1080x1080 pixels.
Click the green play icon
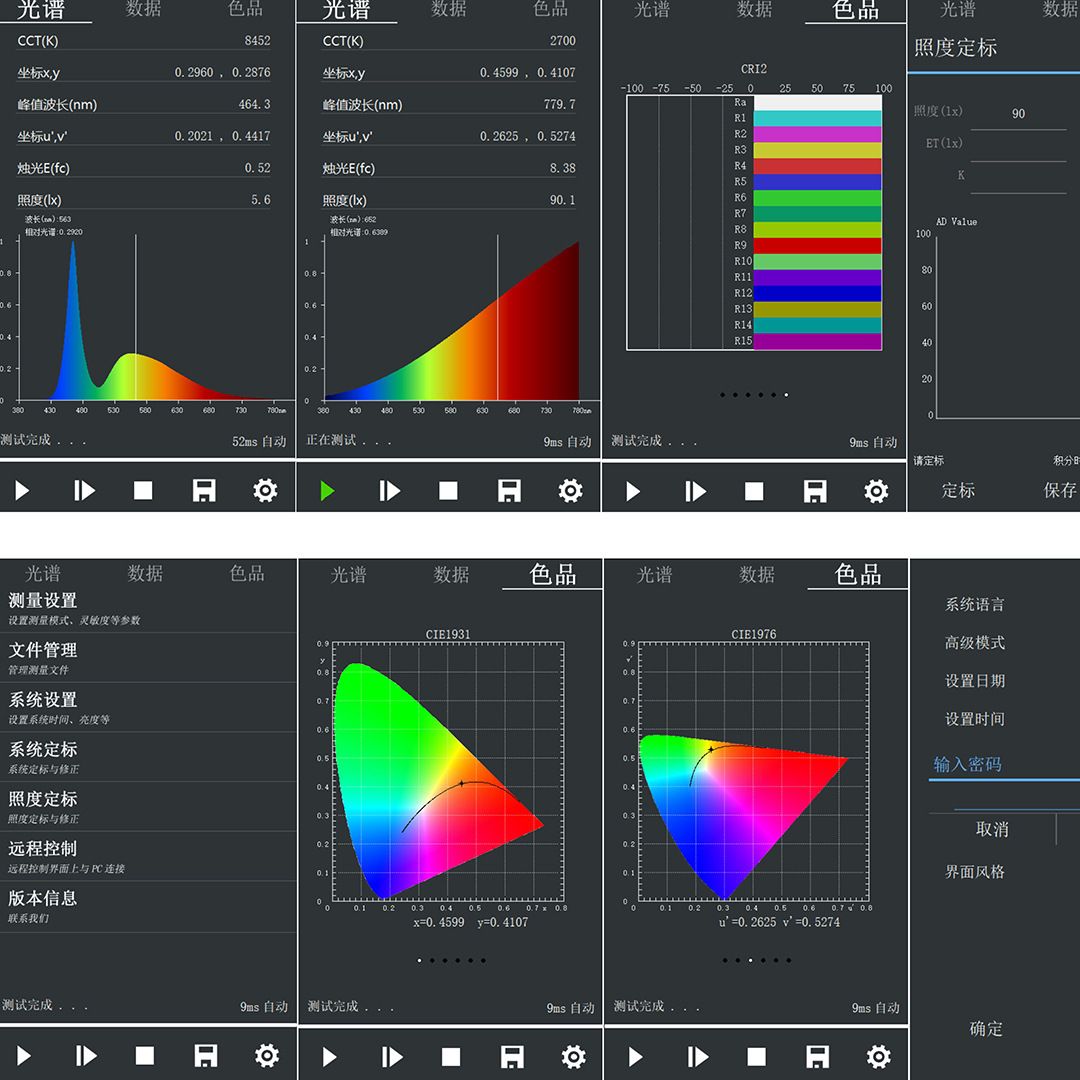[x=327, y=490]
